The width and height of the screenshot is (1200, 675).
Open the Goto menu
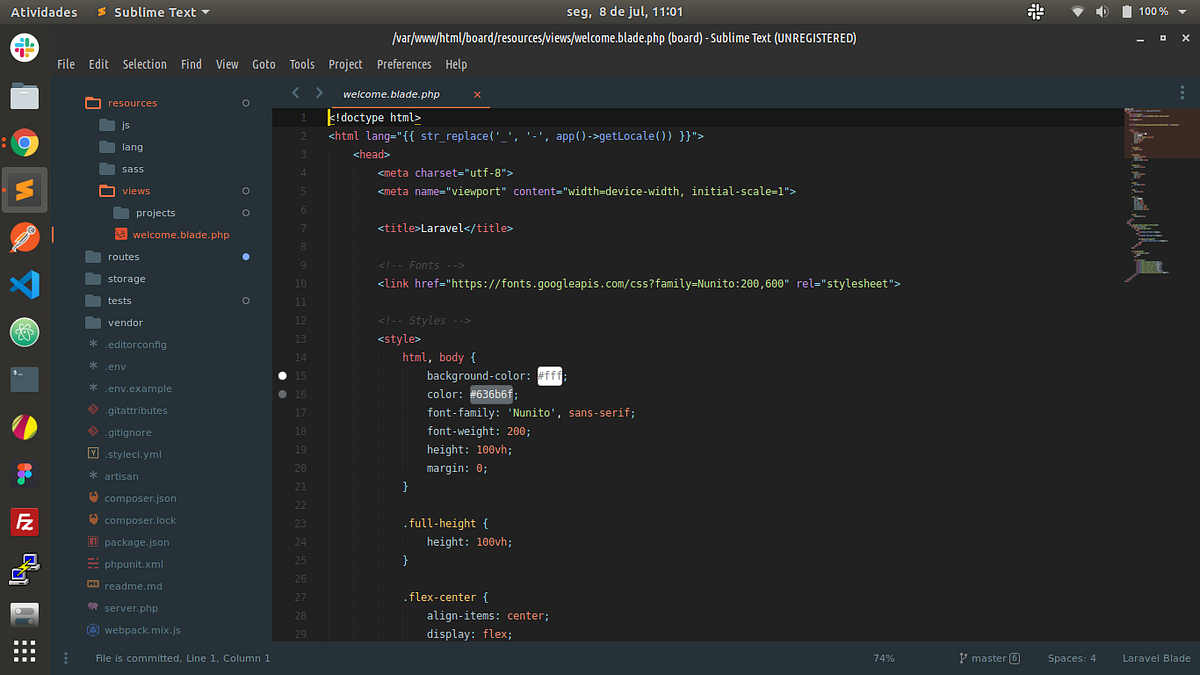pyautogui.click(x=263, y=63)
